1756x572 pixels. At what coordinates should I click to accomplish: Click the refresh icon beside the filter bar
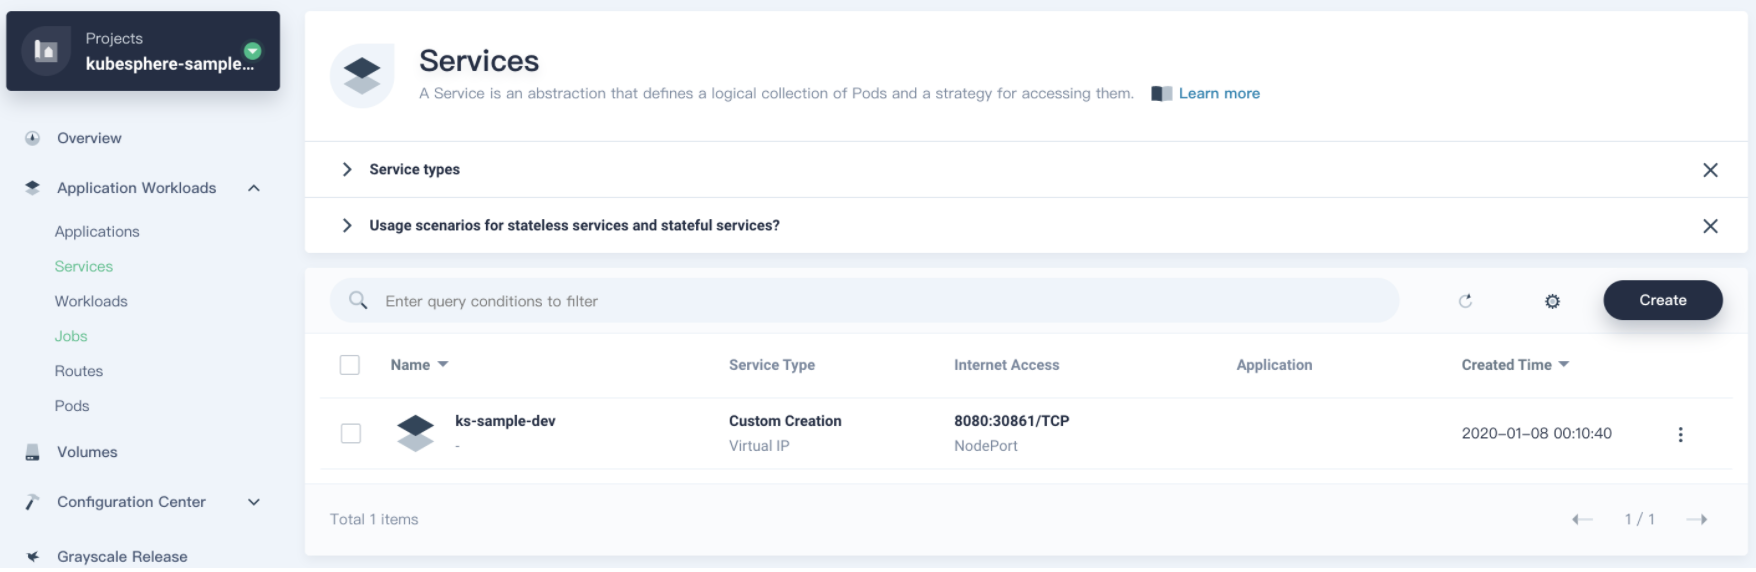click(x=1465, y=301)
